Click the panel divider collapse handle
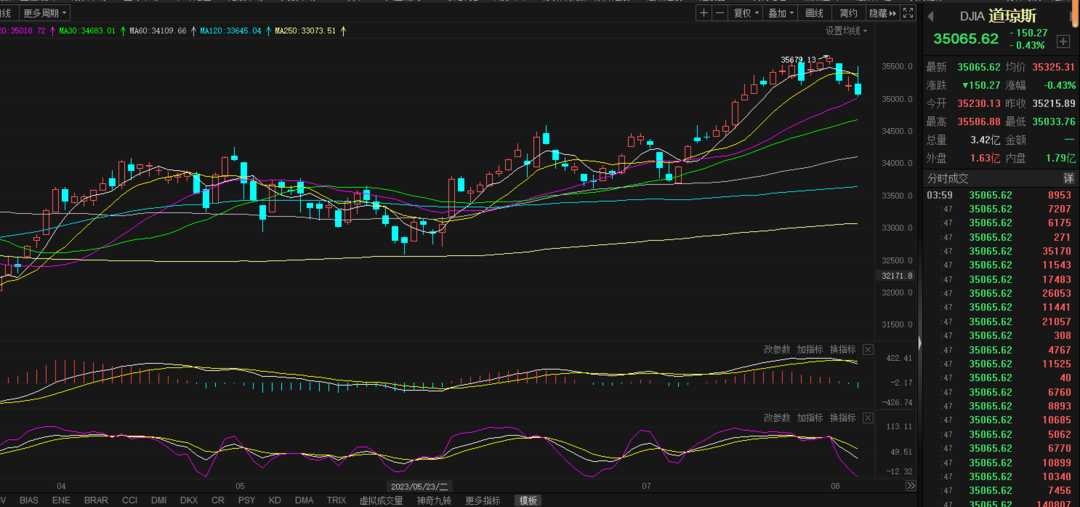Image resolution: width=1080 pixels, height=507 pixels. coord(910,485)
